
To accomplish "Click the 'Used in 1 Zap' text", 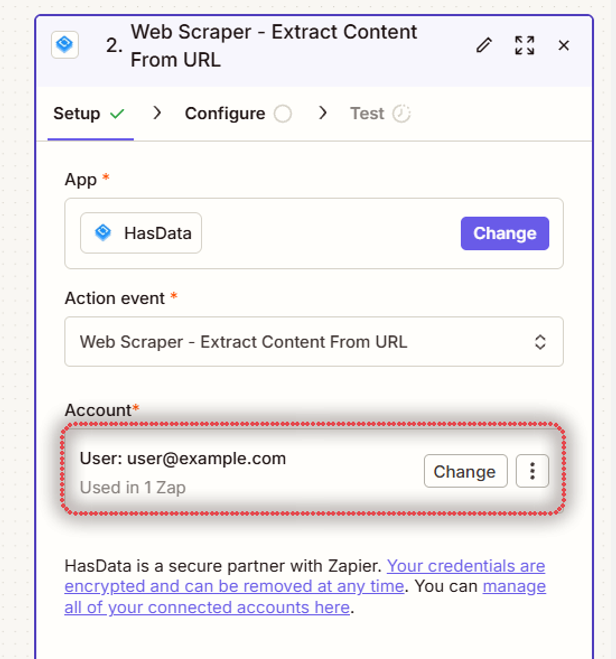I will pos(133,488).
